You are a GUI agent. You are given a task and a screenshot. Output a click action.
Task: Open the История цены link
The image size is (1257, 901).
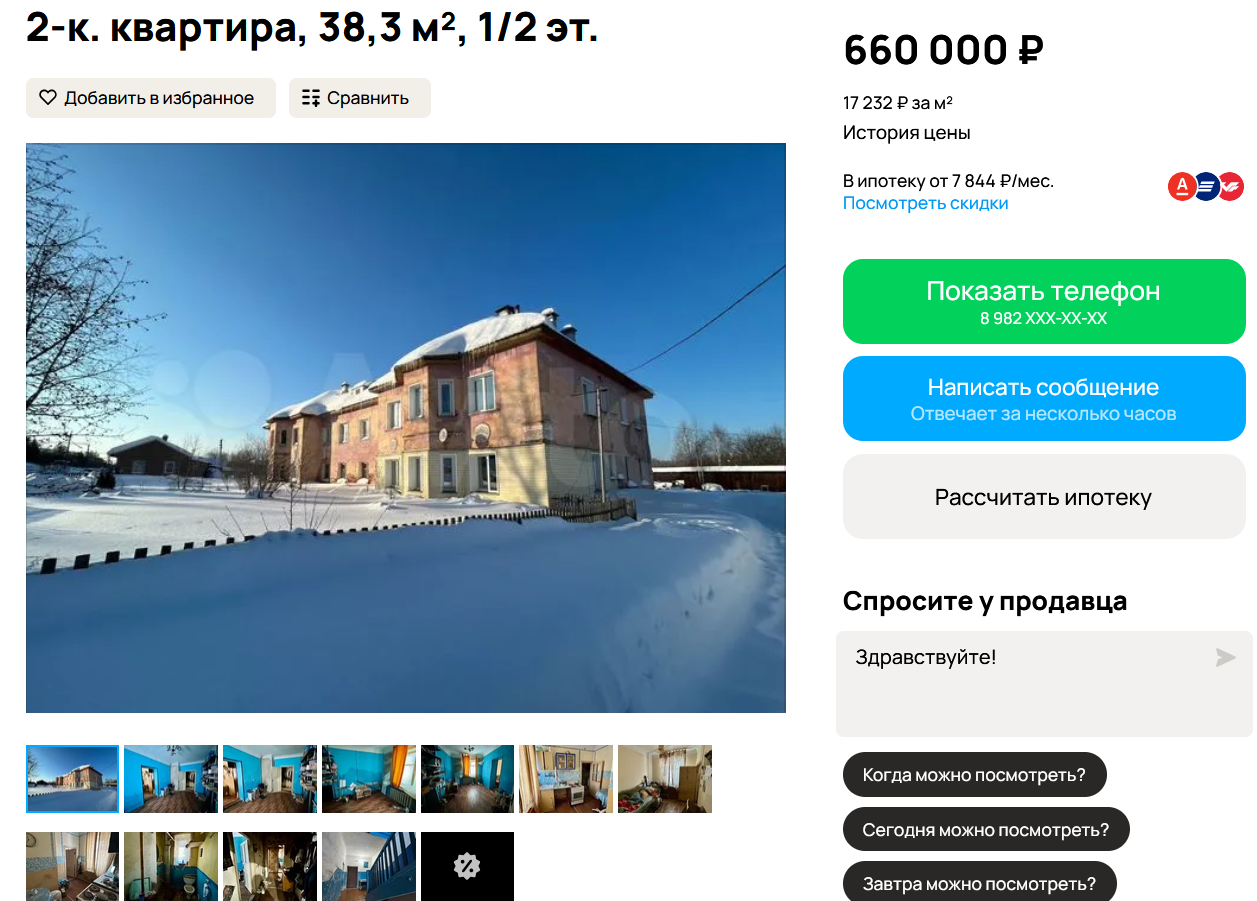[906, 132]
